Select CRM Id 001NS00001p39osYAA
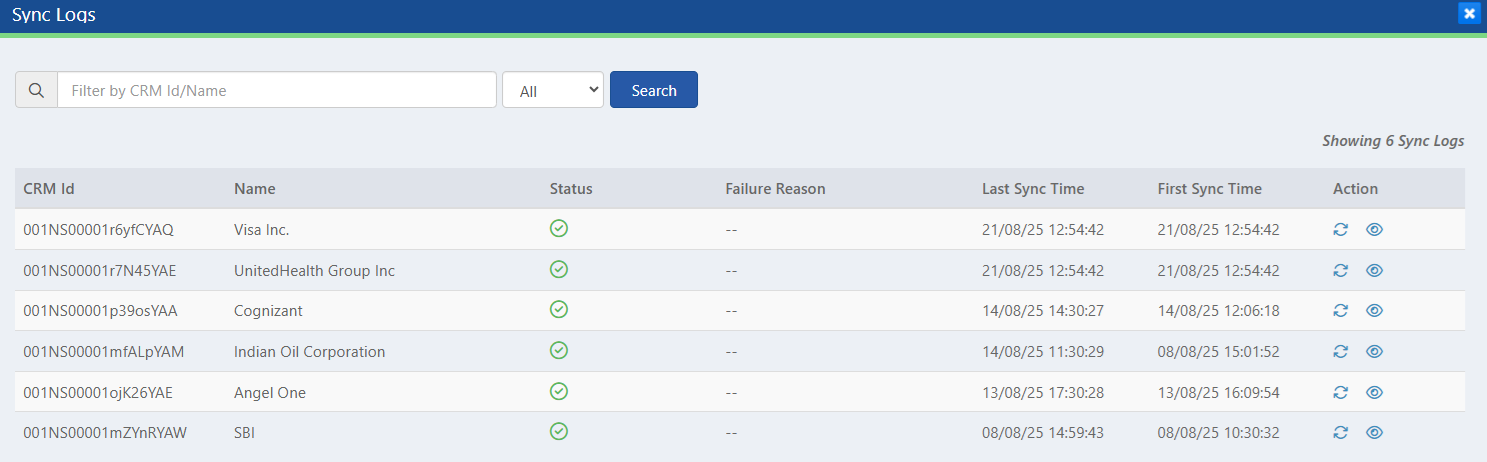This screenshot has height=462, width=1487. [100, 311]
